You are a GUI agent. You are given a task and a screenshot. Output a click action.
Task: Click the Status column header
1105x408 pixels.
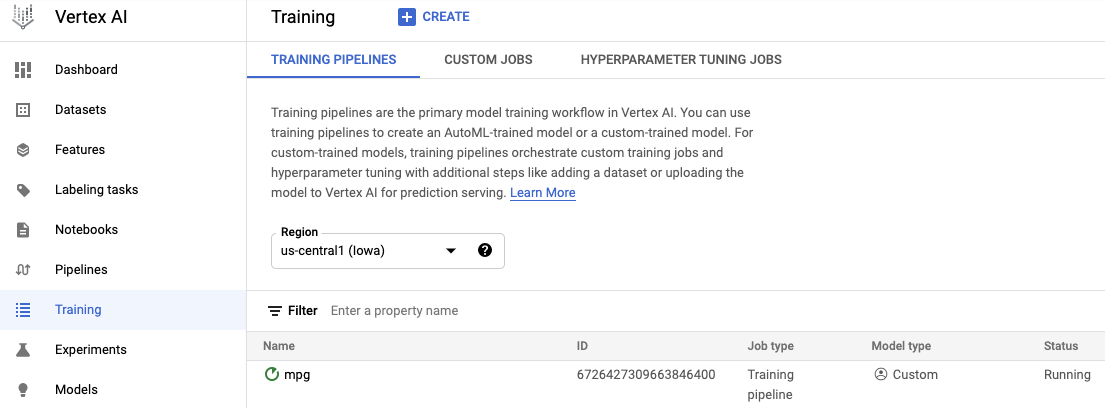click(1061, 346)
